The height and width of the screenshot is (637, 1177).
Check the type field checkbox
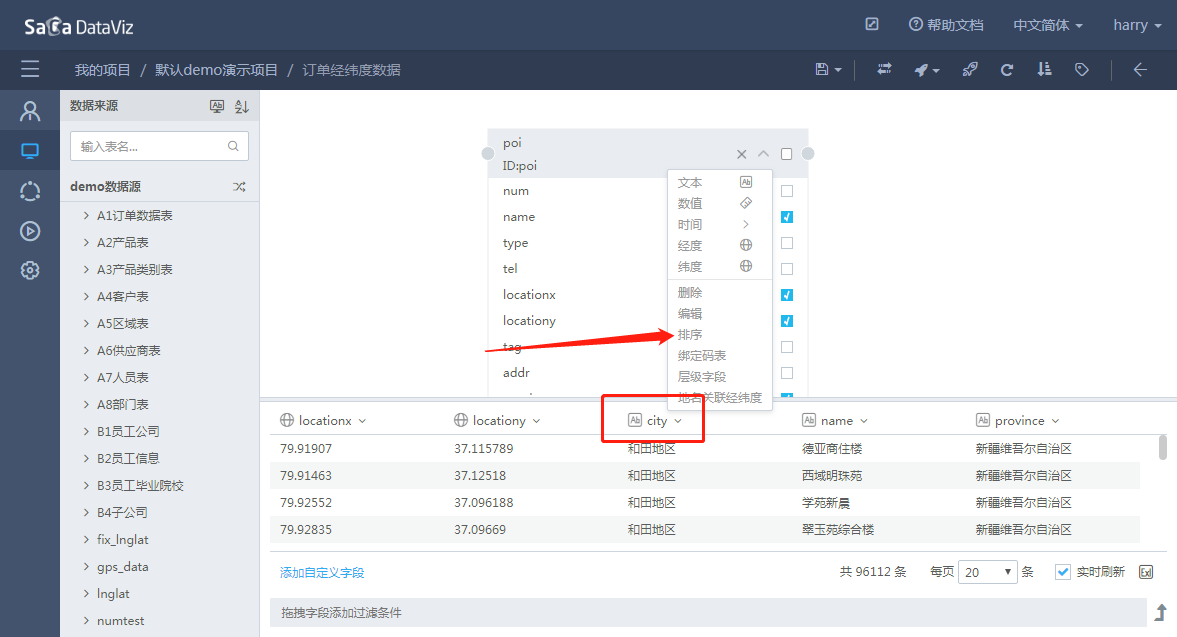click(x=787, y=243)
